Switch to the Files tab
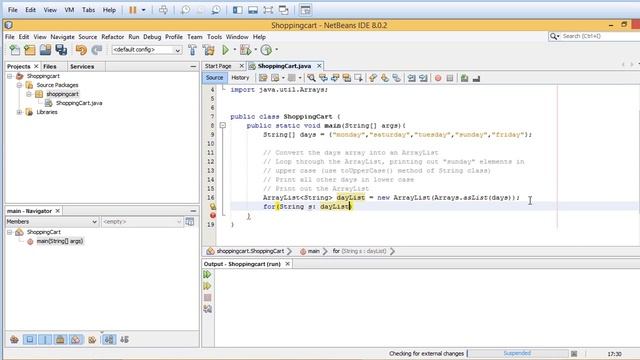Screen dimensions: 640x360 pyautogui.click(x=50, y=66)
